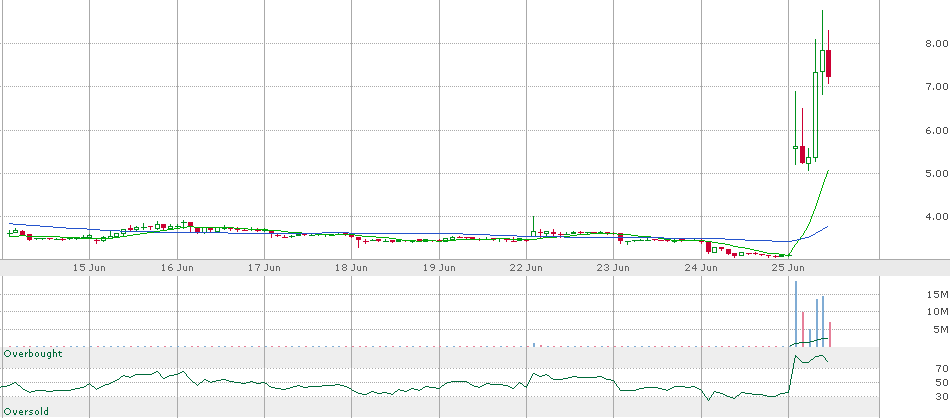The image size is (950, 418).
Task: Click the 22 Jun date label
Action: [x=526, y=268]
